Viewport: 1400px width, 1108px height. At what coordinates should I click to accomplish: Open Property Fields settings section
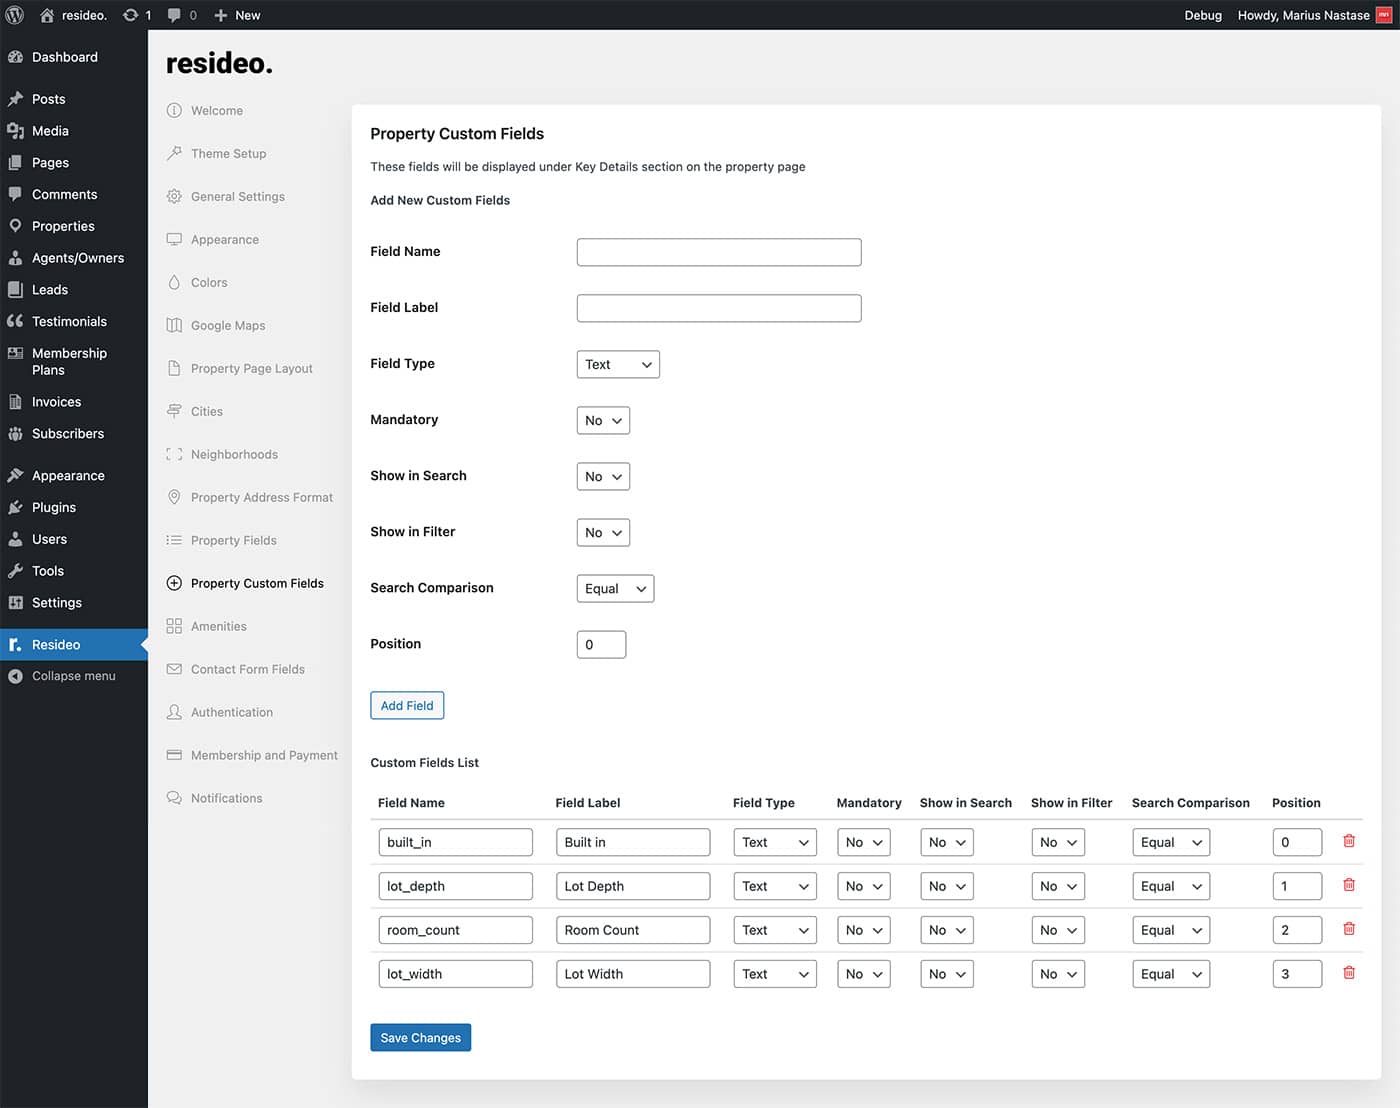pos(233,541)
